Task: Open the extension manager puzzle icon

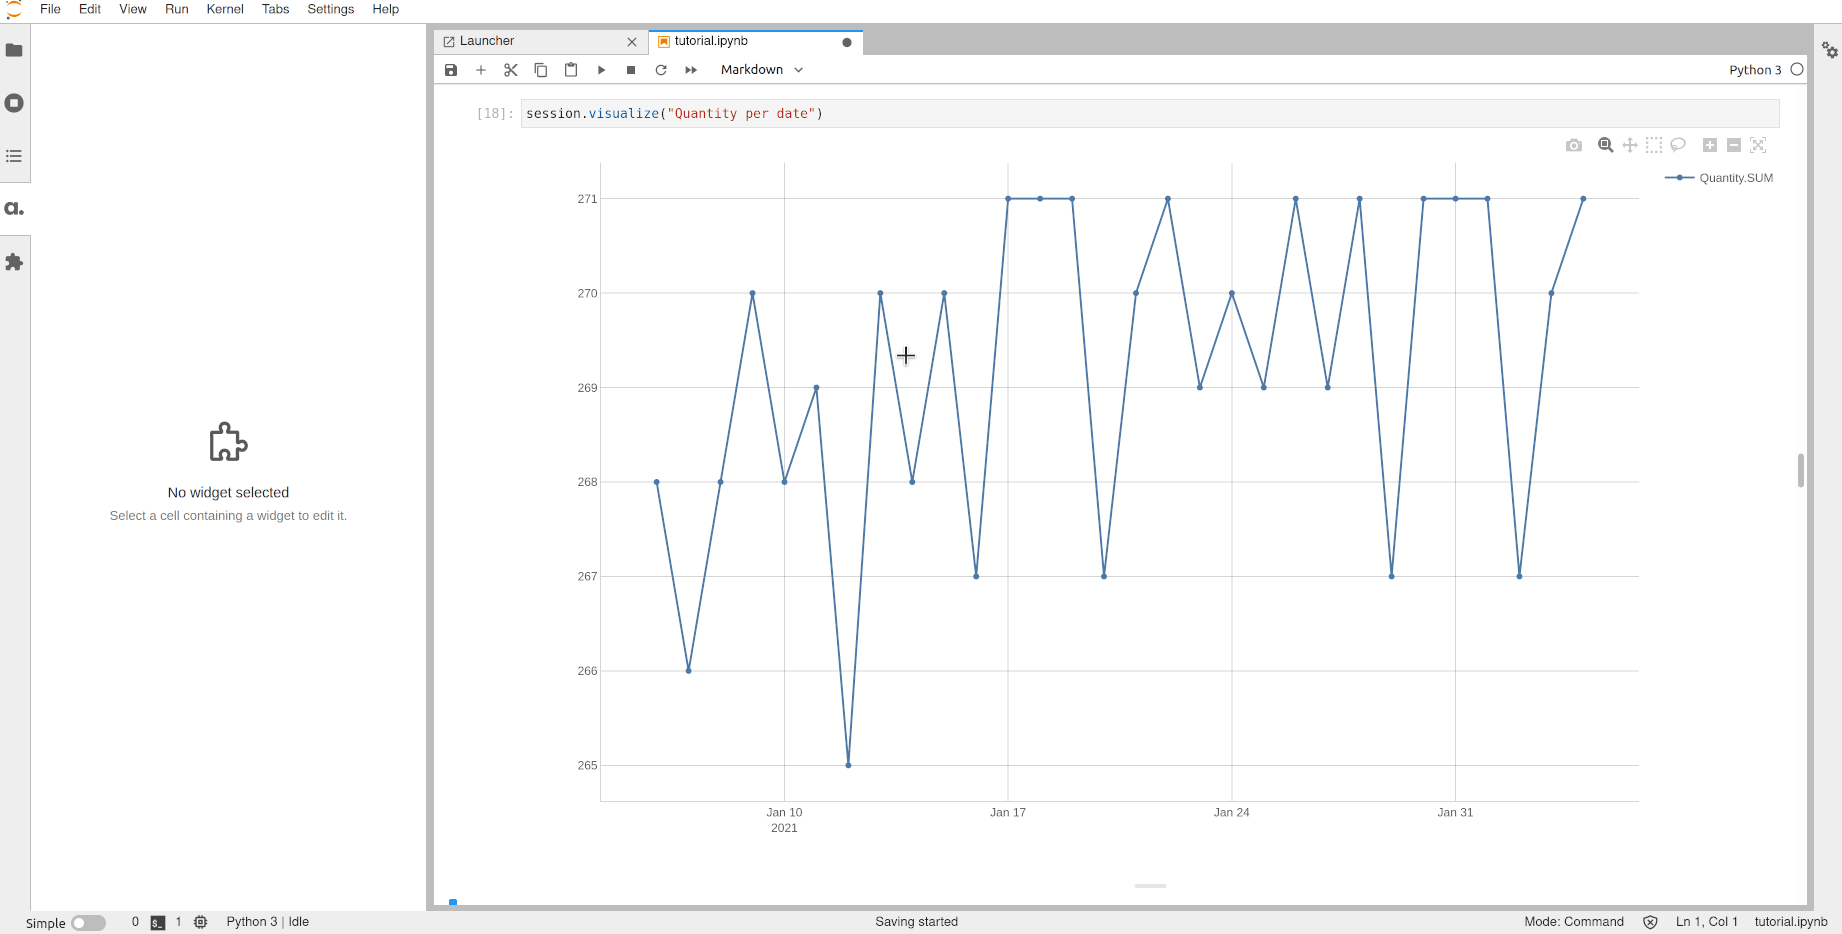Action: pyautogui.click(x=14, y=262)
